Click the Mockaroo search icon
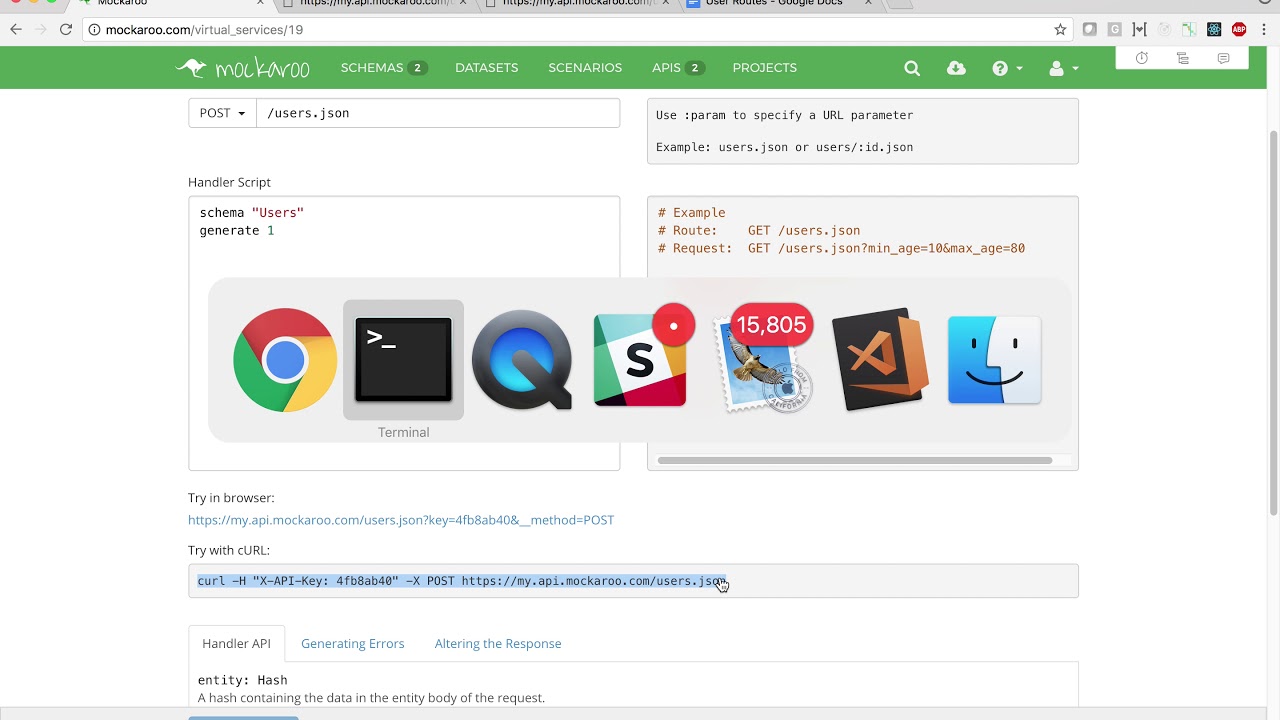 (x=912, y=68)
